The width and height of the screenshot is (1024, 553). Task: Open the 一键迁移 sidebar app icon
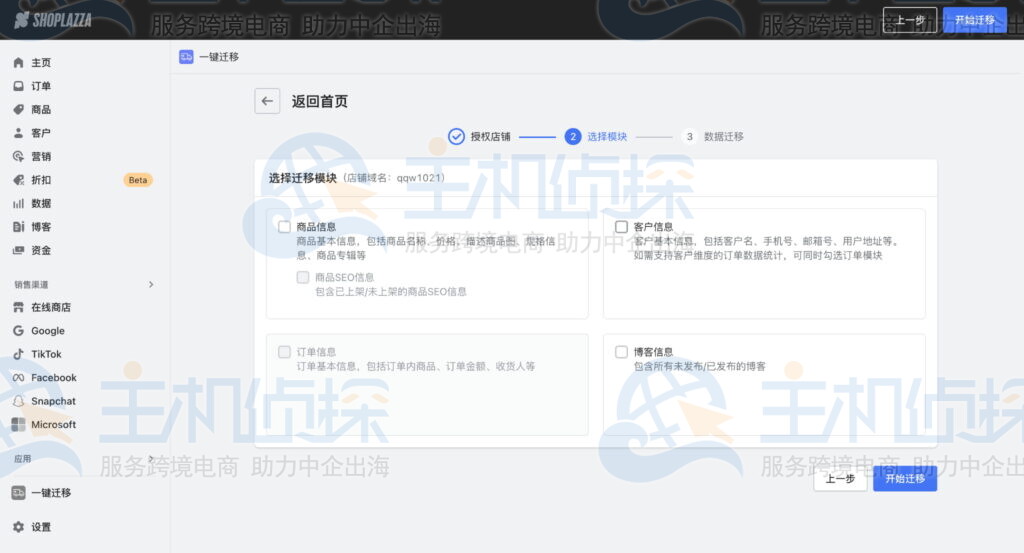[x=18, y=493]
